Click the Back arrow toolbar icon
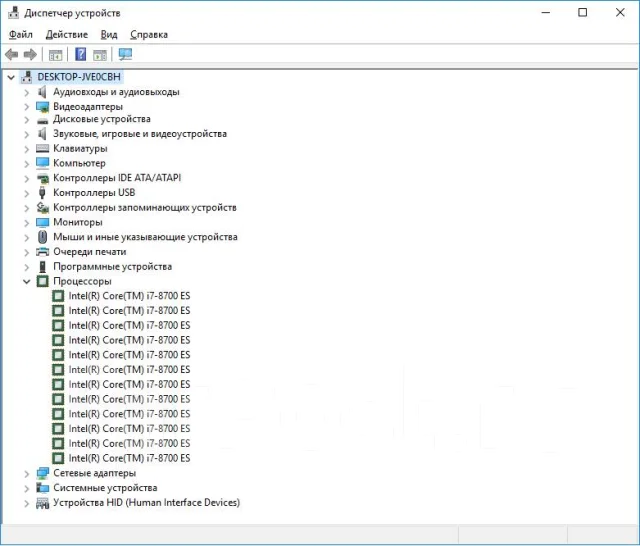The height and width of the screenshot is (546, 640). 12,54
